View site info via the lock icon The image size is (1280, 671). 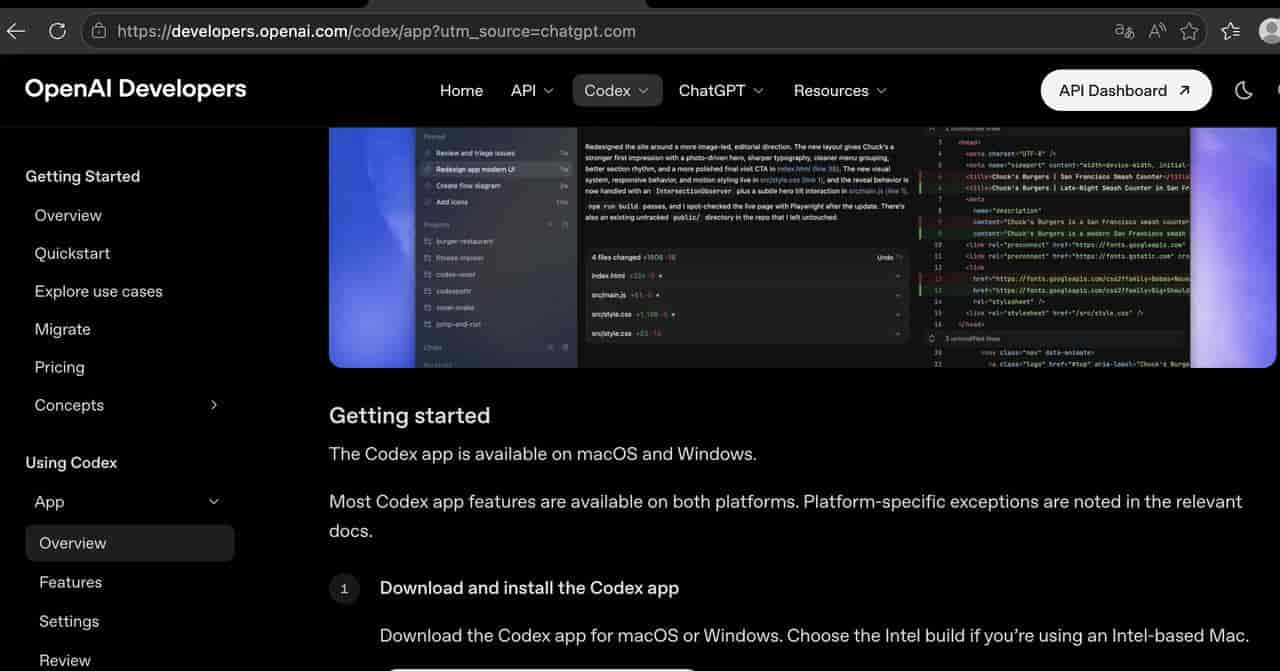tap(98, 31)
